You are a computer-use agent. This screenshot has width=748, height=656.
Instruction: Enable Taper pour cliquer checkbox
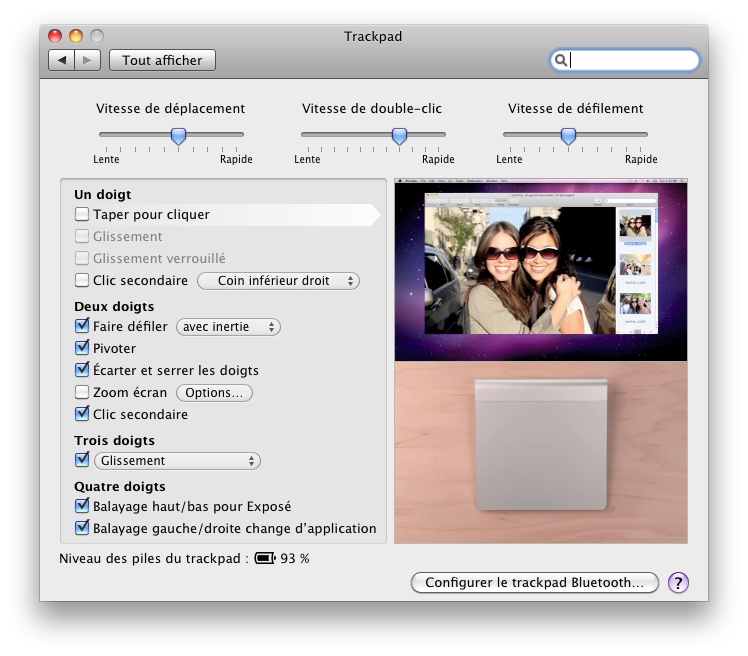tap(82, 214)
